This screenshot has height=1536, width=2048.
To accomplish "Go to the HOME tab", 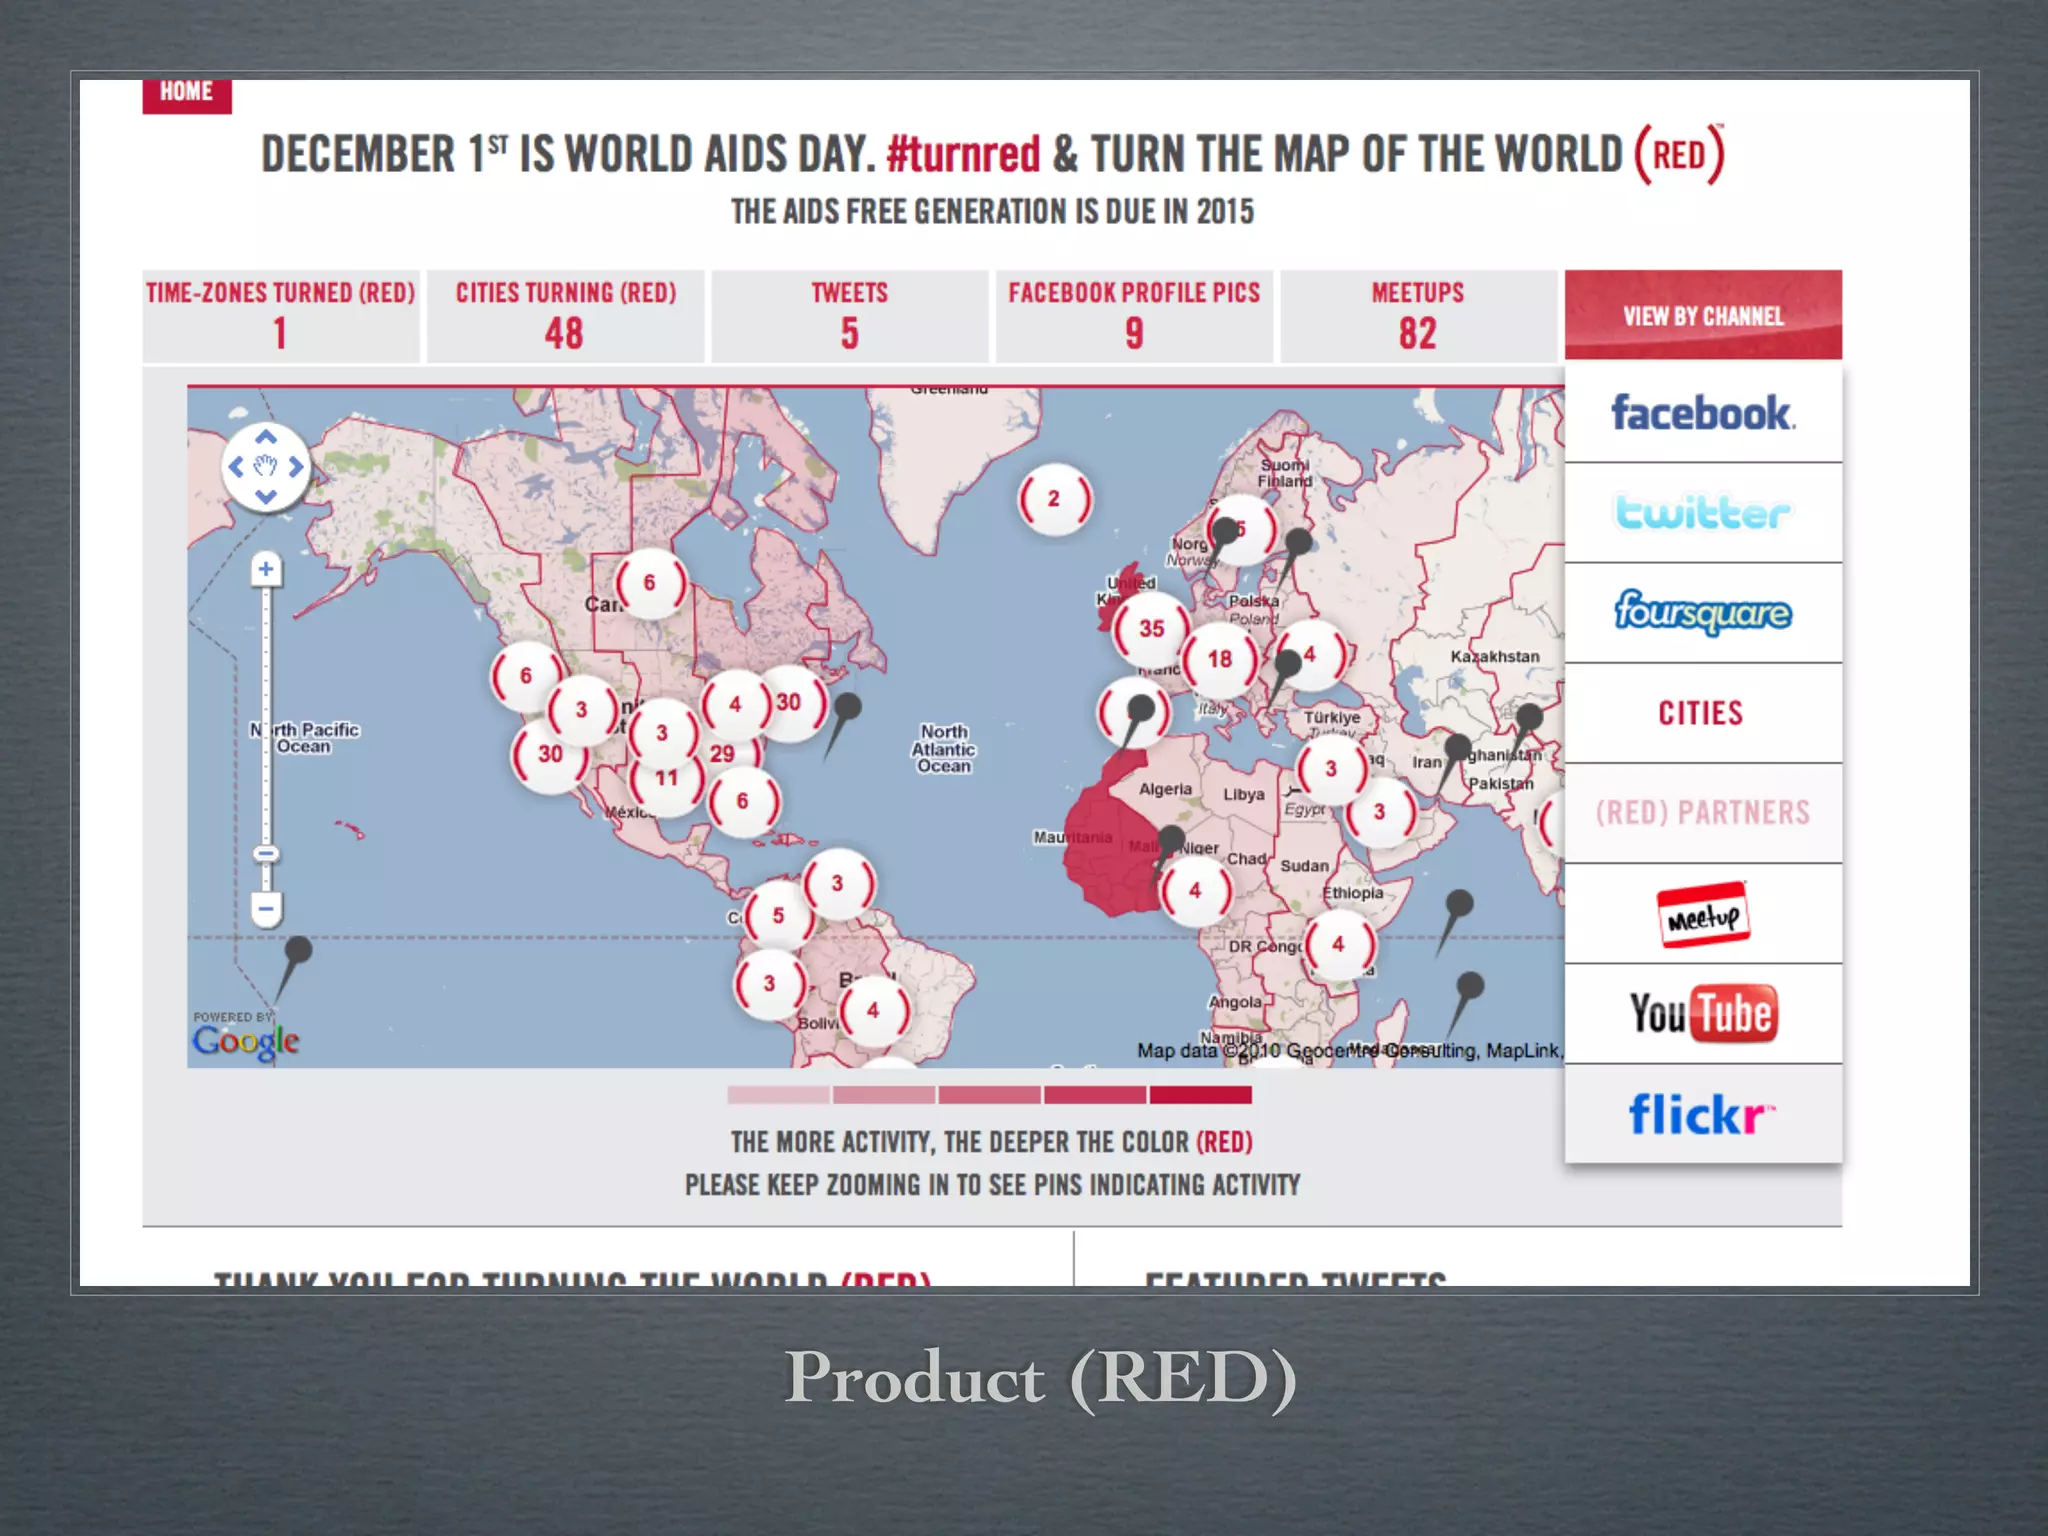I will pos(186,93).
